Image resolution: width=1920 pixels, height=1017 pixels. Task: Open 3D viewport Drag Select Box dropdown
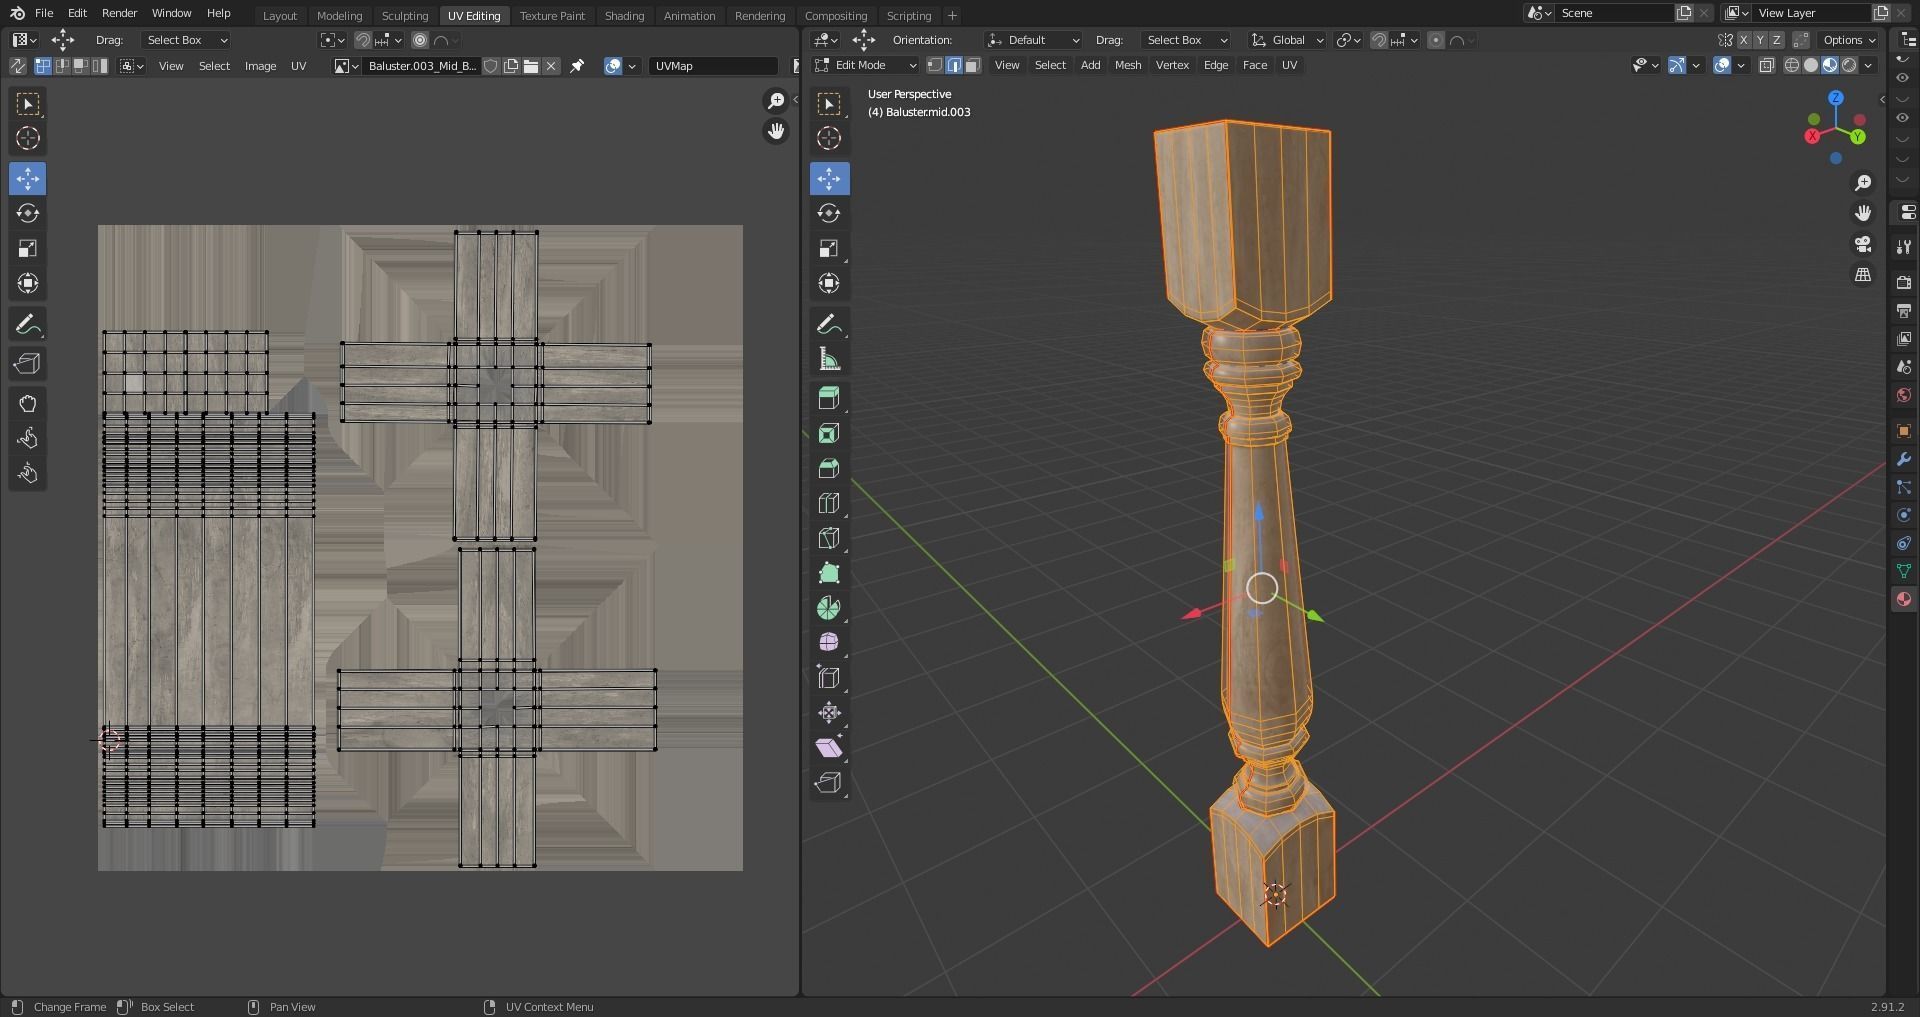coord(1185,40)
